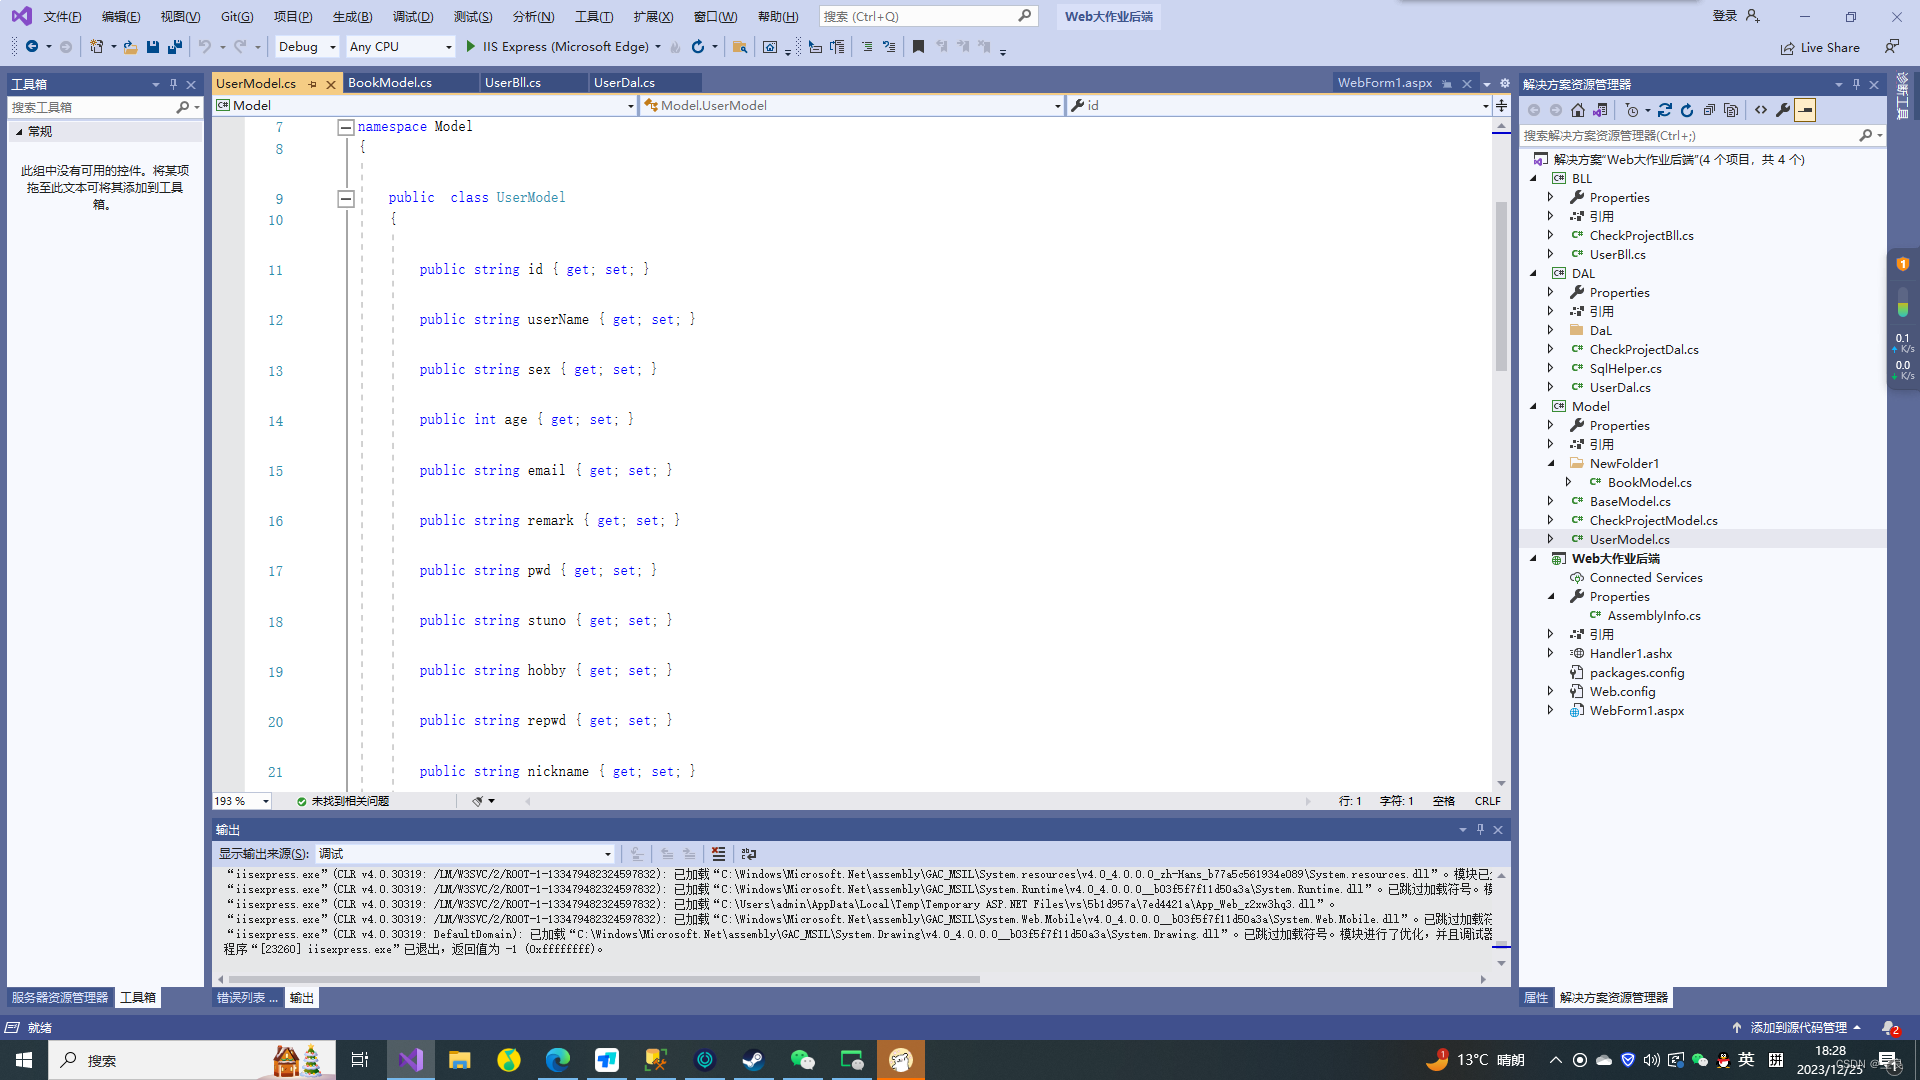1920x1080 pixels.
Task: Toggle pin on UserModel.cs tab
Action: [x=313, y=84]
